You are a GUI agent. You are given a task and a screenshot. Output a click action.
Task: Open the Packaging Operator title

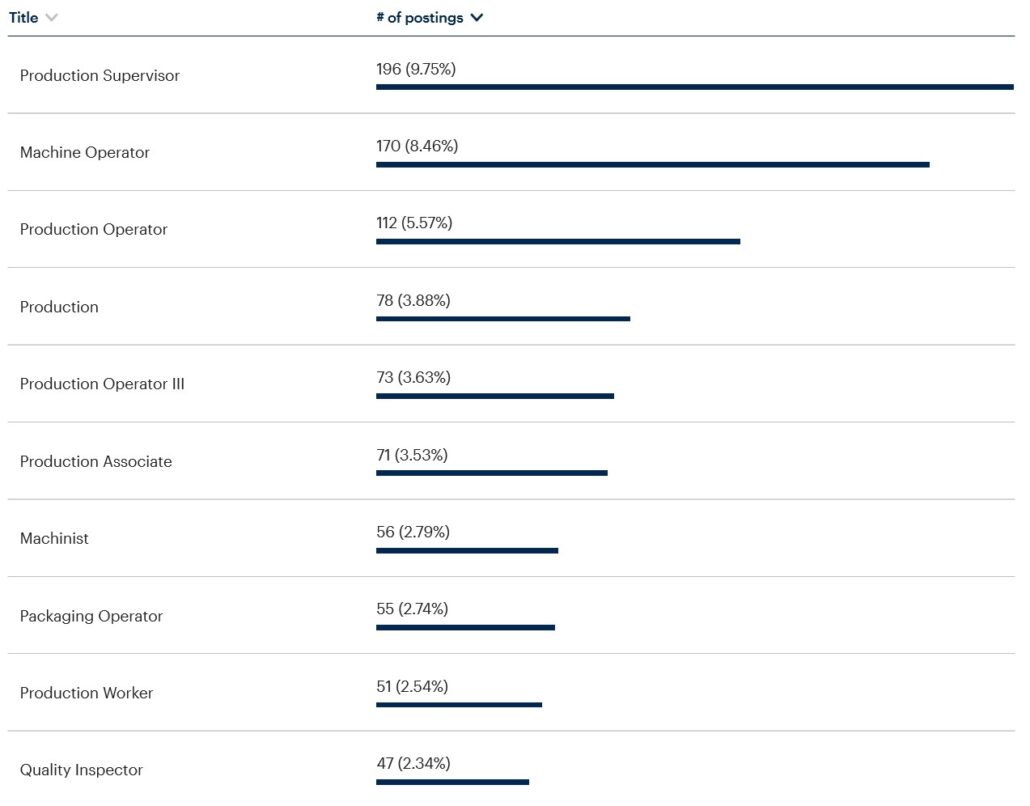pos(91,617)
